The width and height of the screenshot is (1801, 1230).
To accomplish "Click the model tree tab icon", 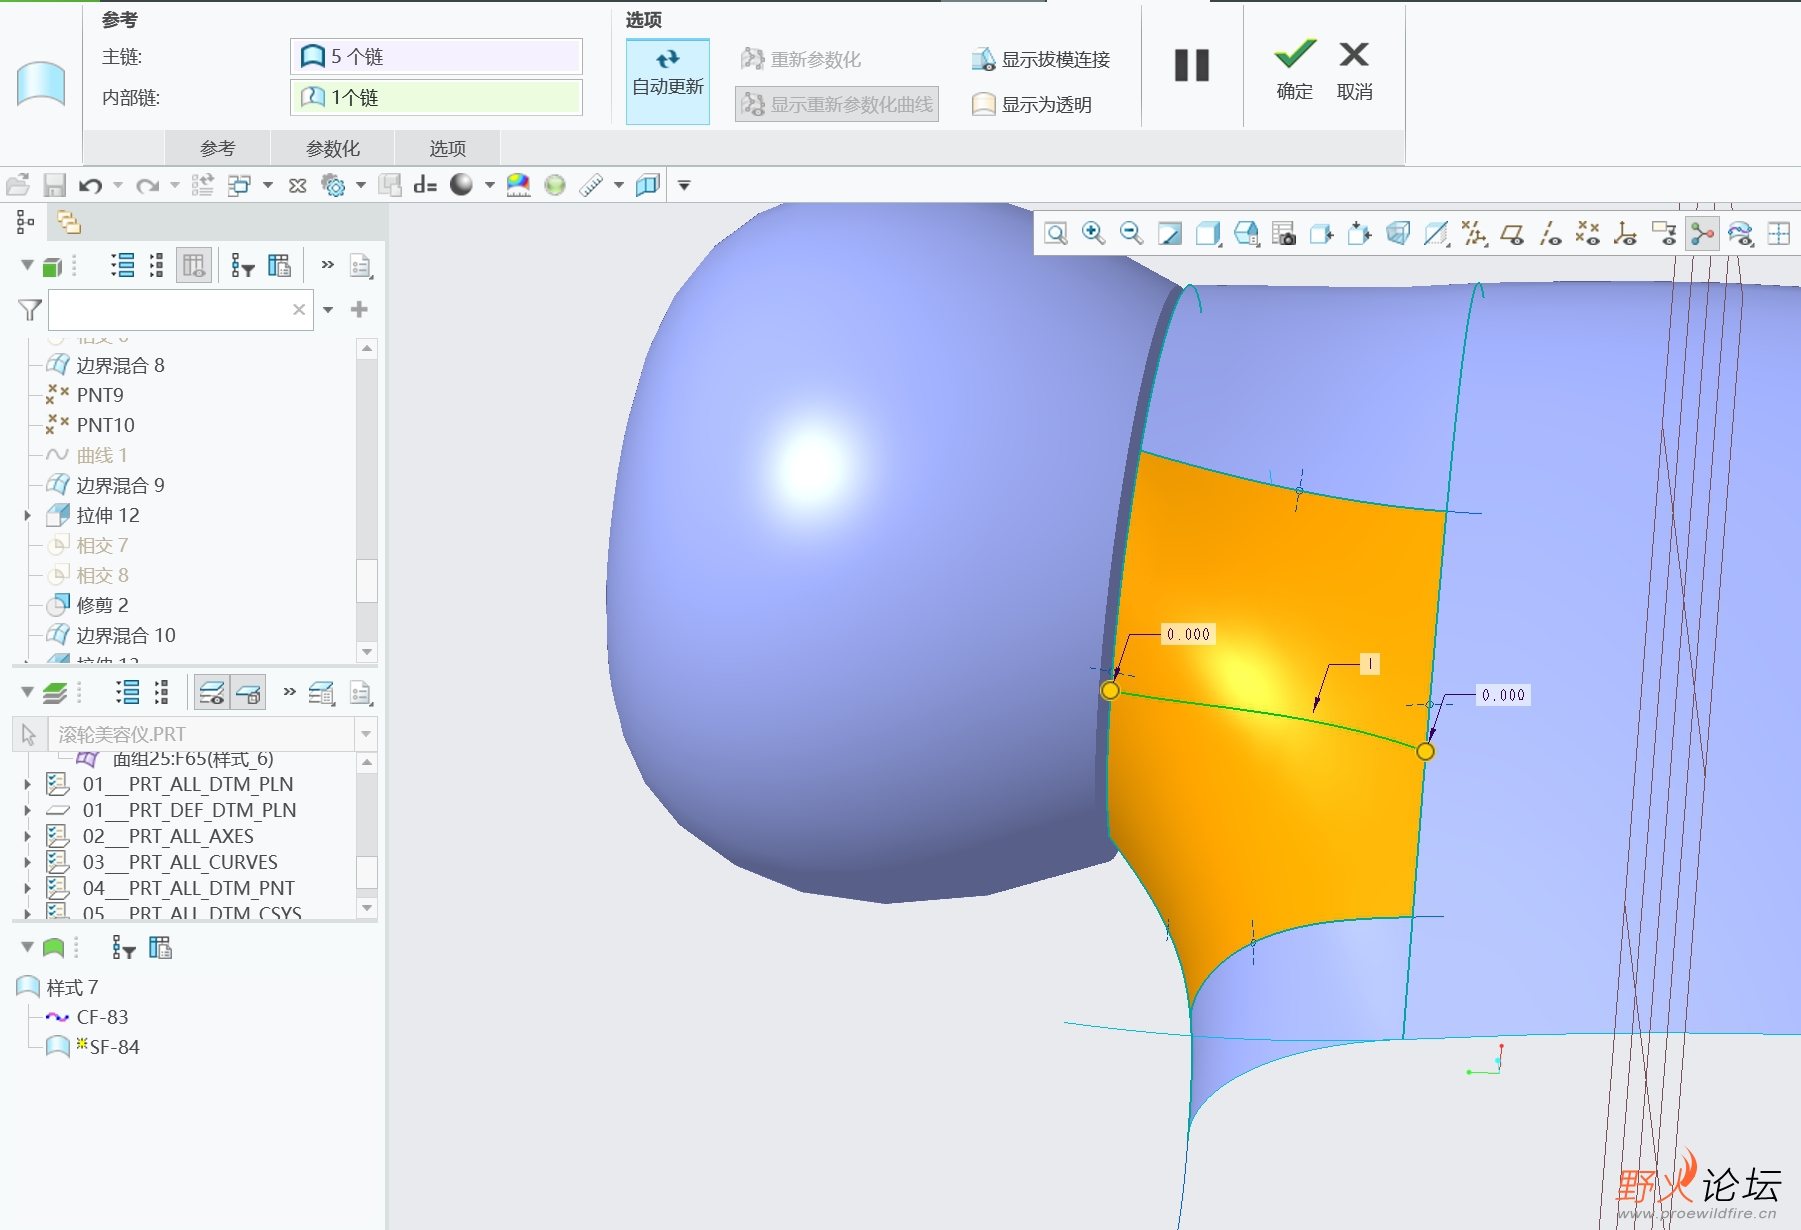I will coord(26,222).
